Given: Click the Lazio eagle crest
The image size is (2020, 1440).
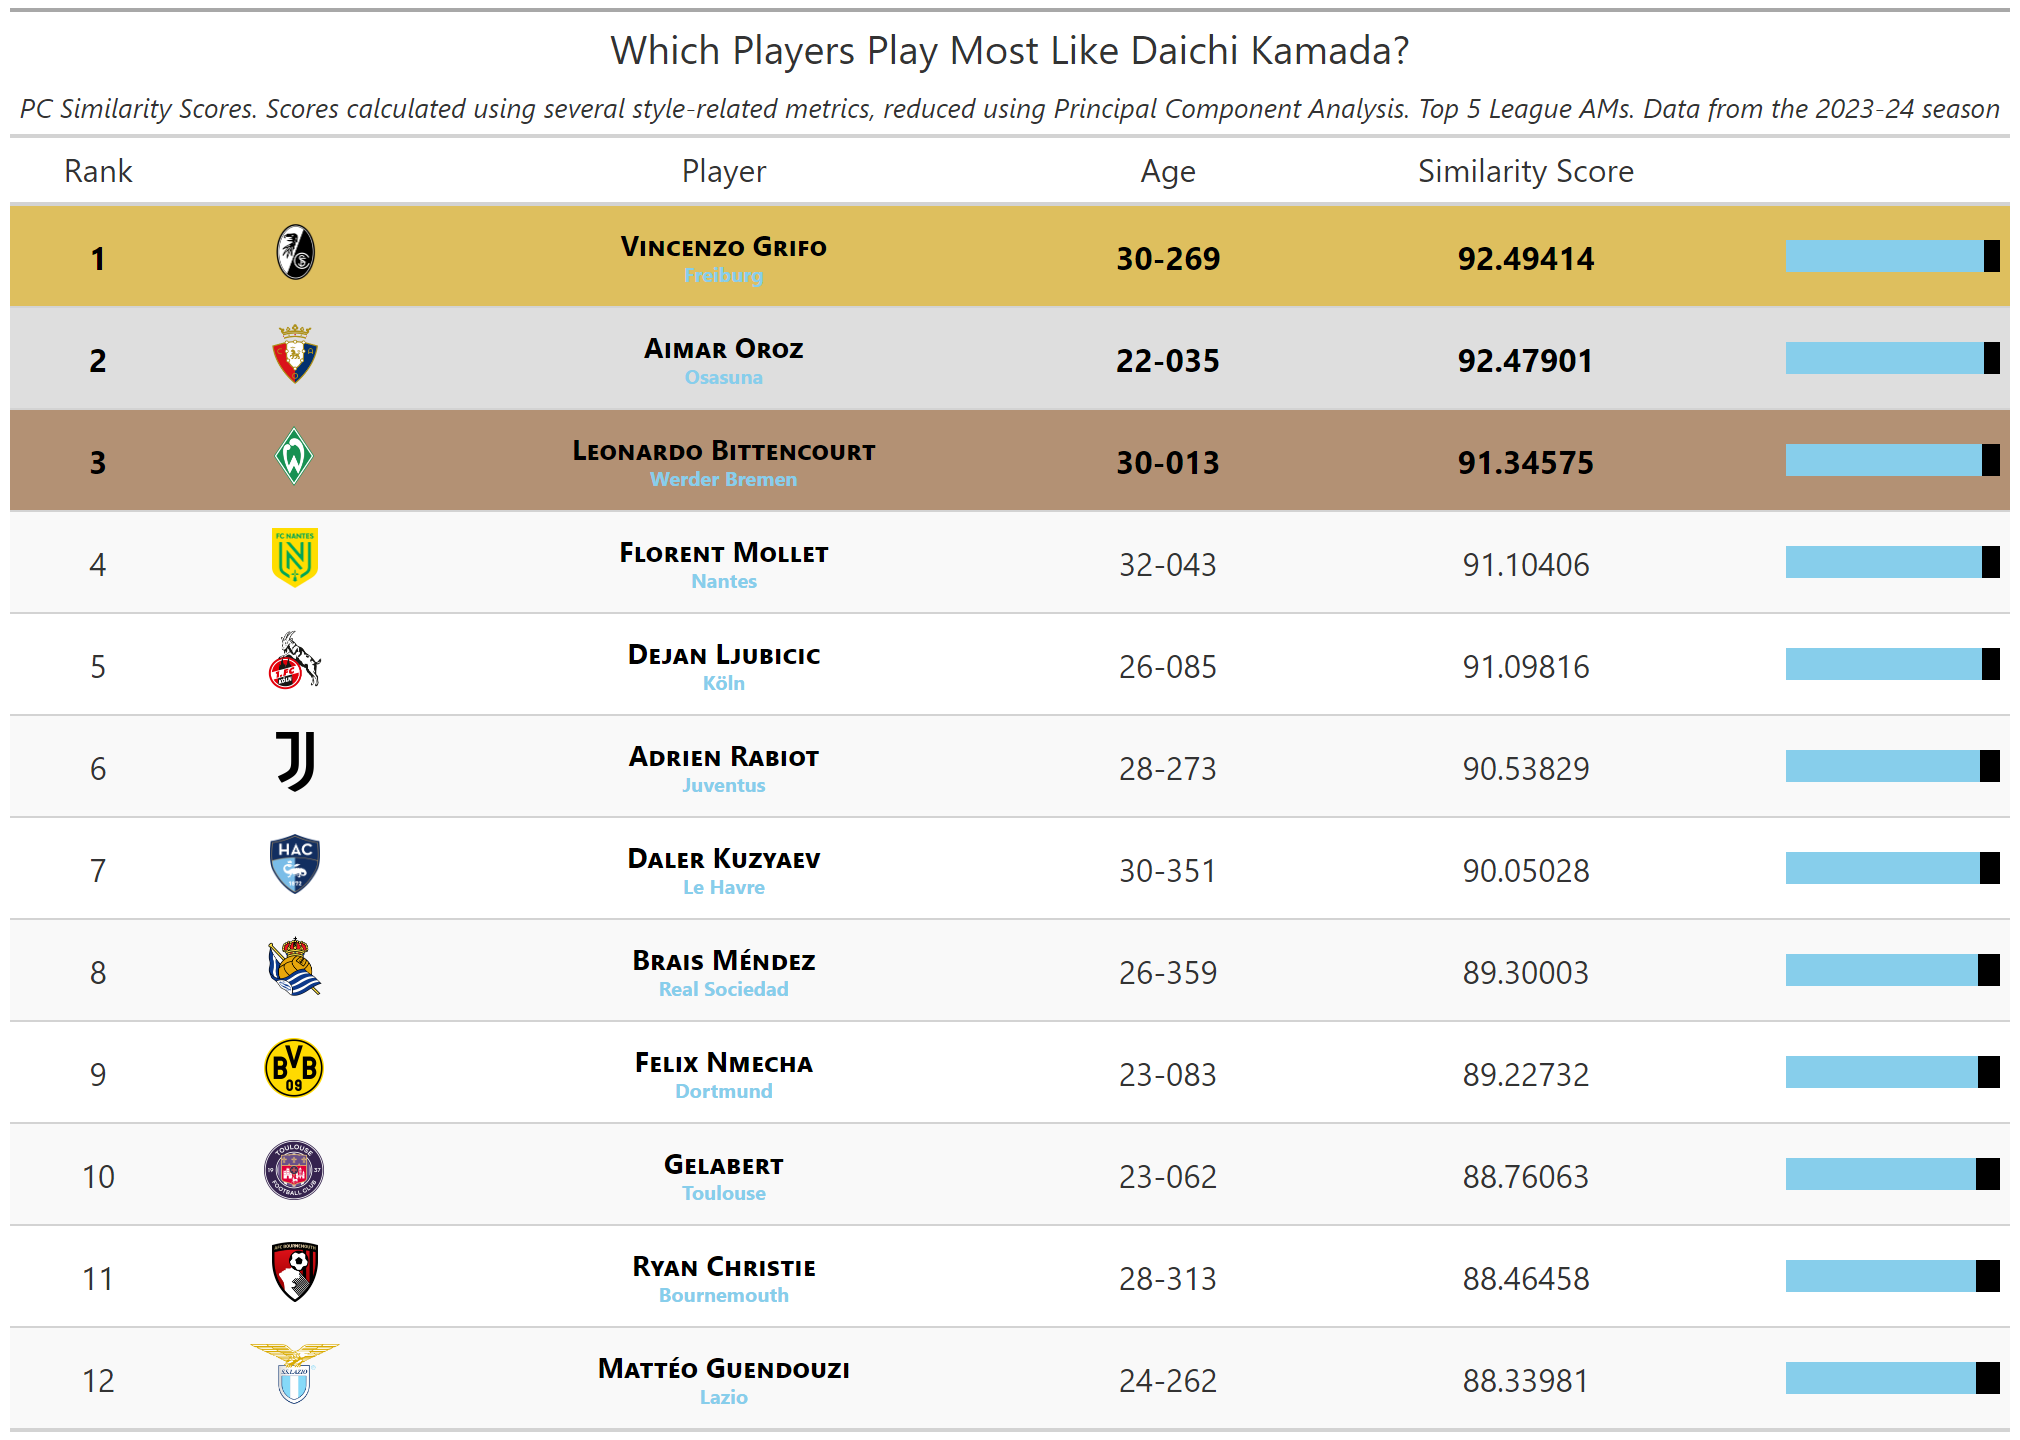Looking at the screenshot, I should (x=294, y=1374).
